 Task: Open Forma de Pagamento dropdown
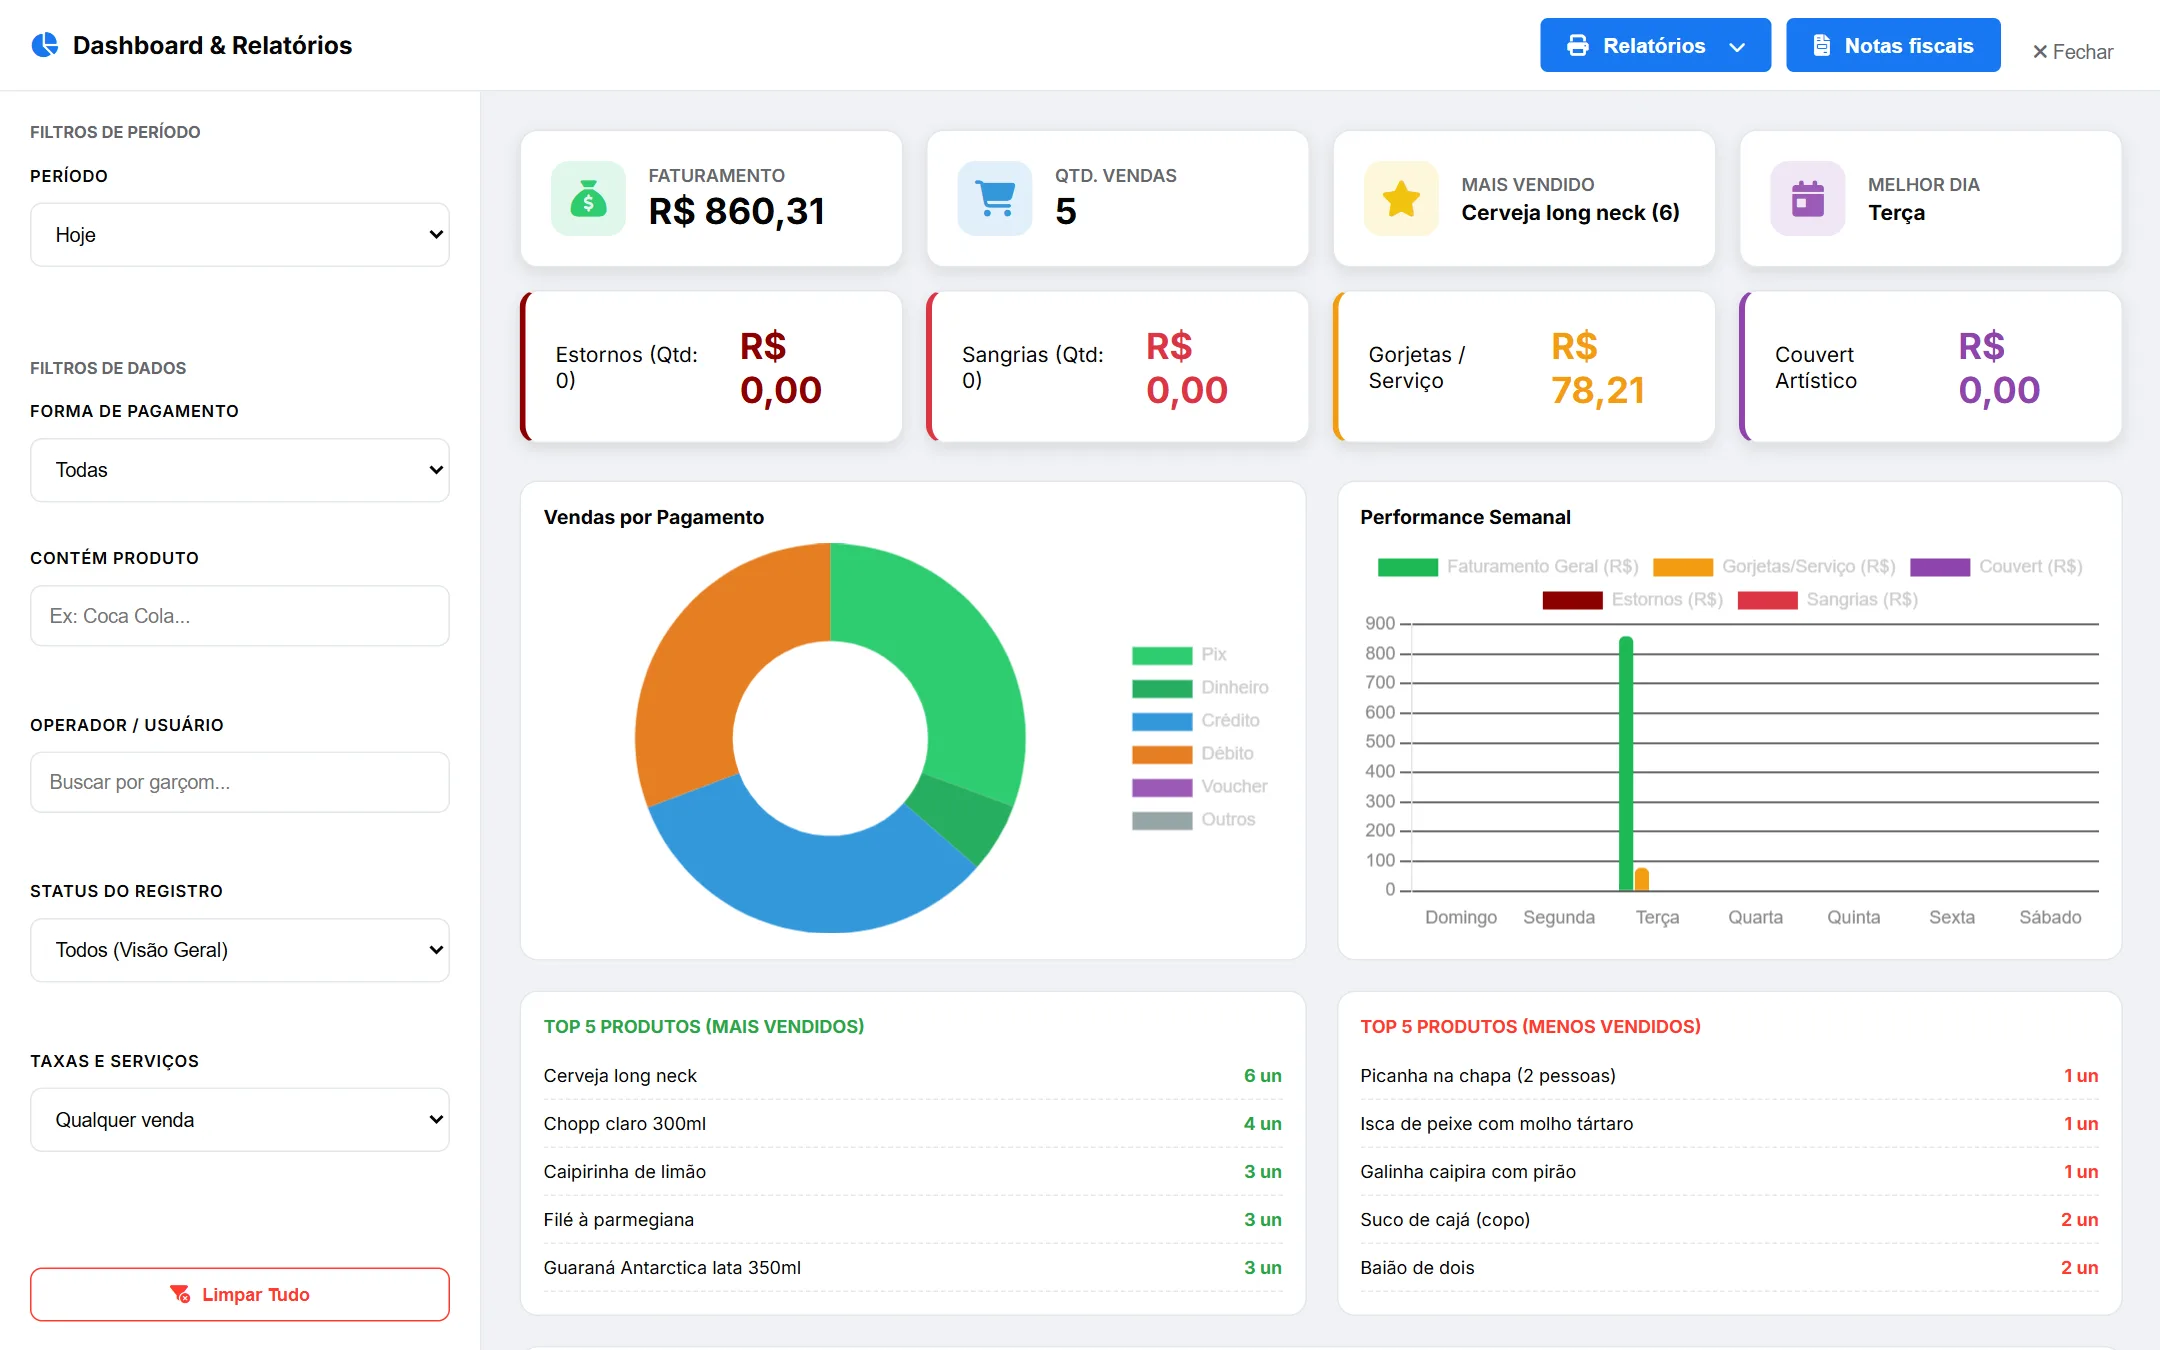pyautogui.click(x=240, y=470)
